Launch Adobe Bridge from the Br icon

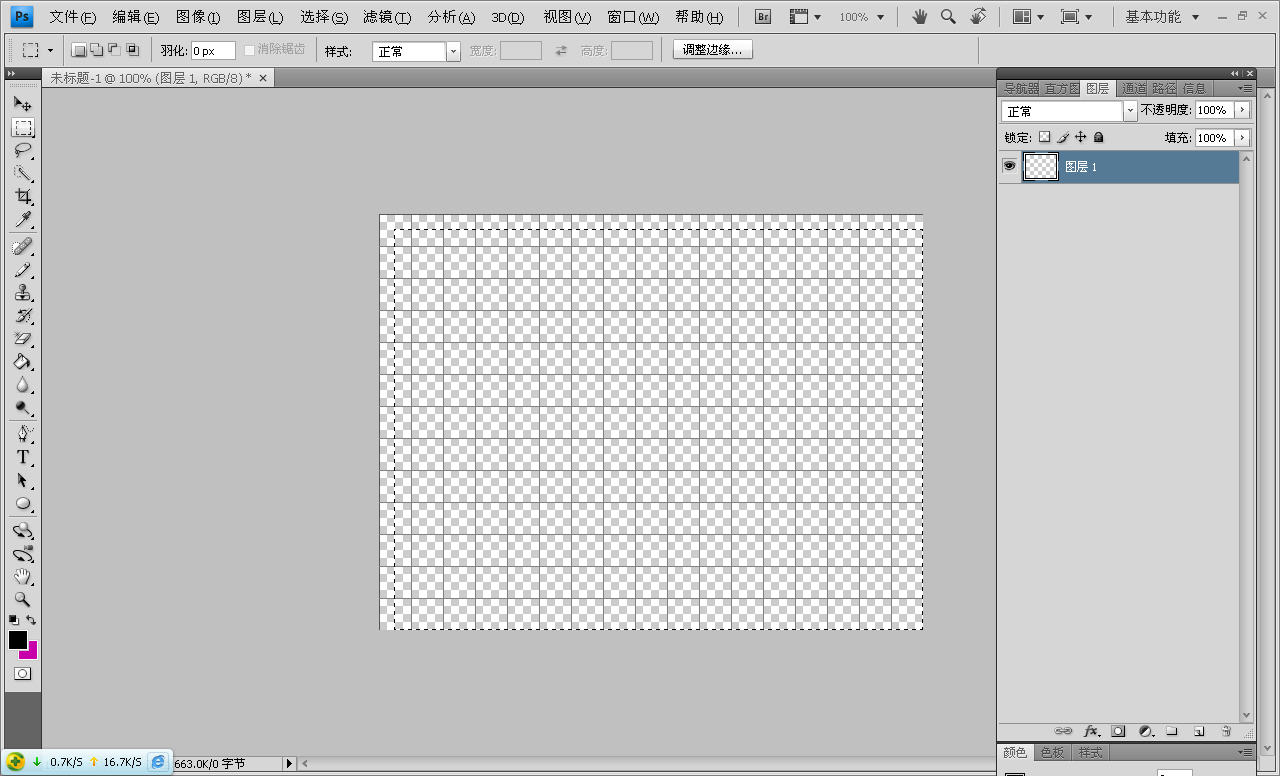click(x=763, y=17)
